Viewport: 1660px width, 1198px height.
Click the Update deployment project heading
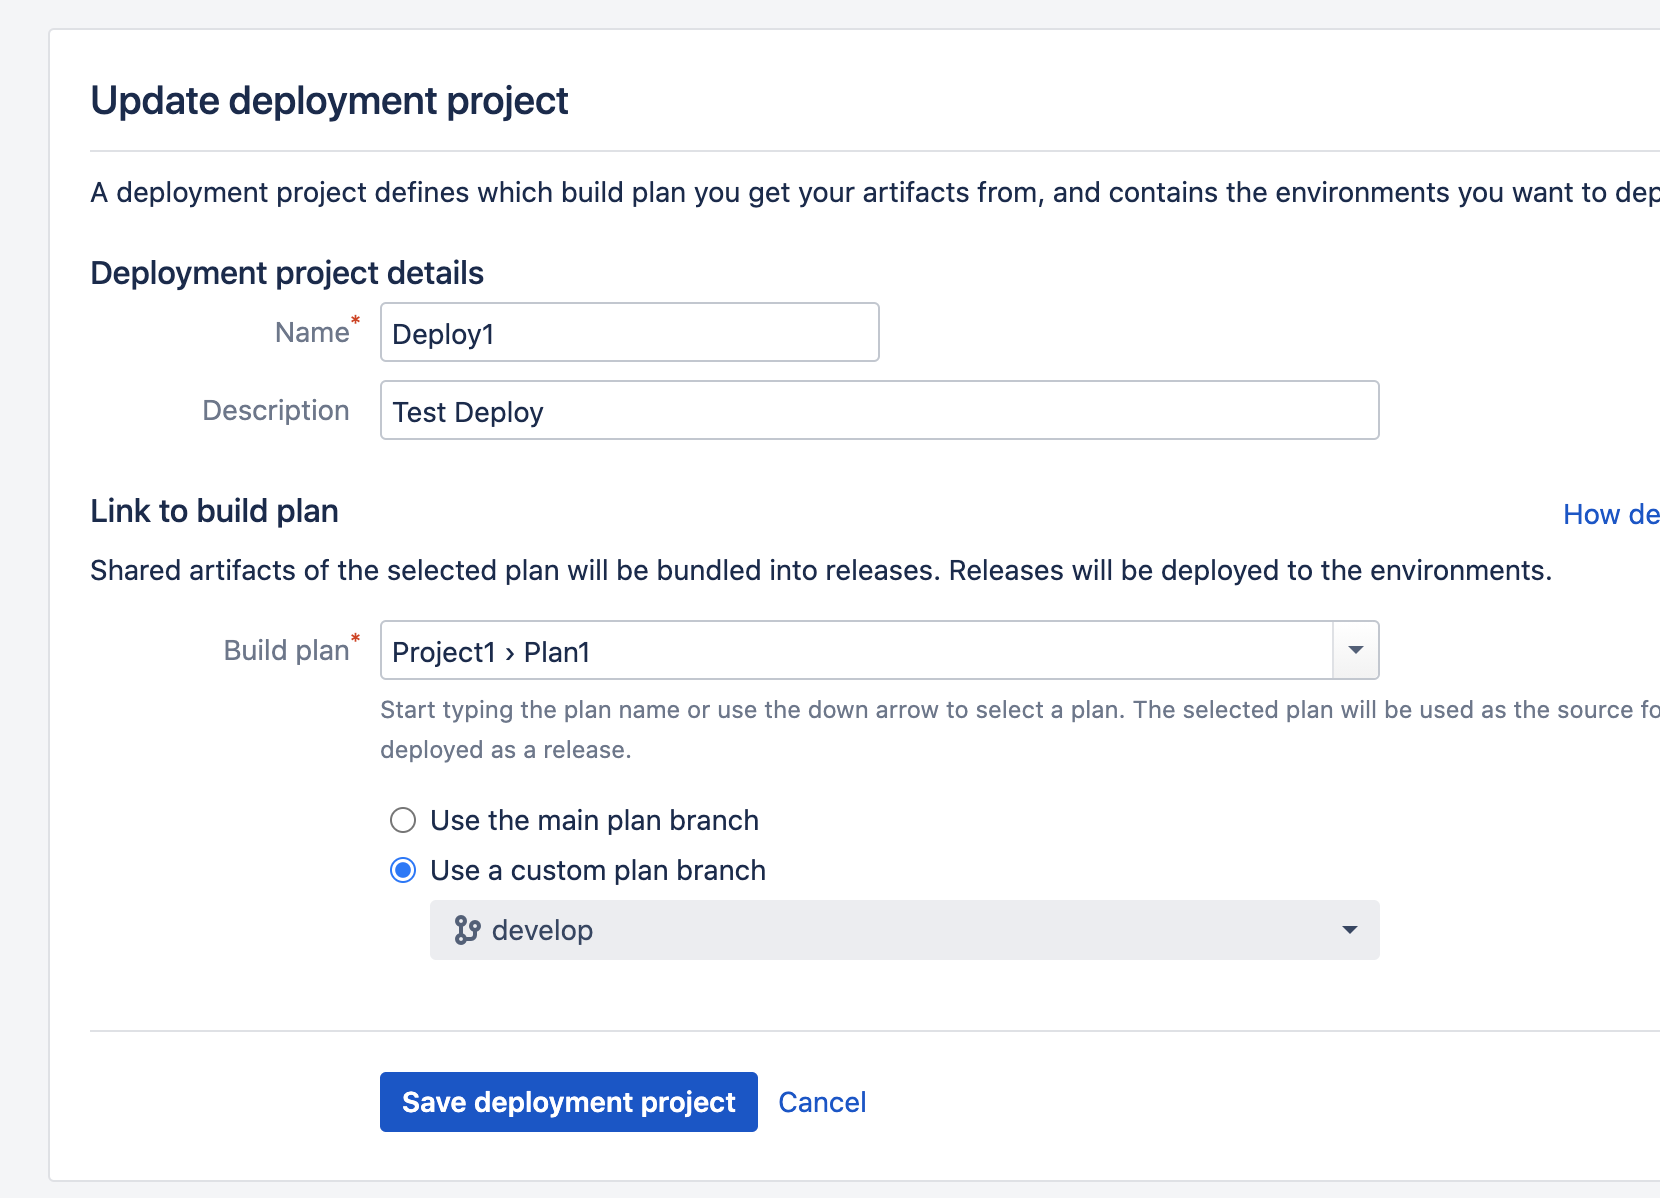click(x=329, y=101)
